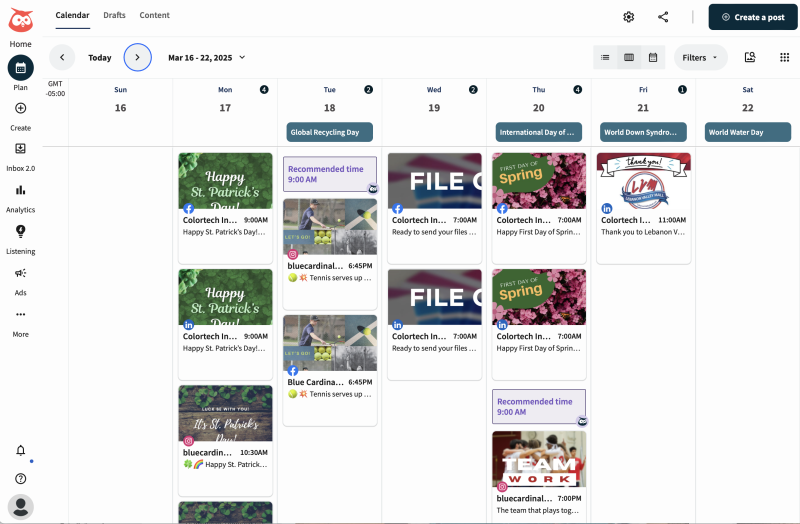Select Tuesday's Recommended time 9:00 AM slot
This screenshot has width=800, height=524.
[x=330, y=174]
